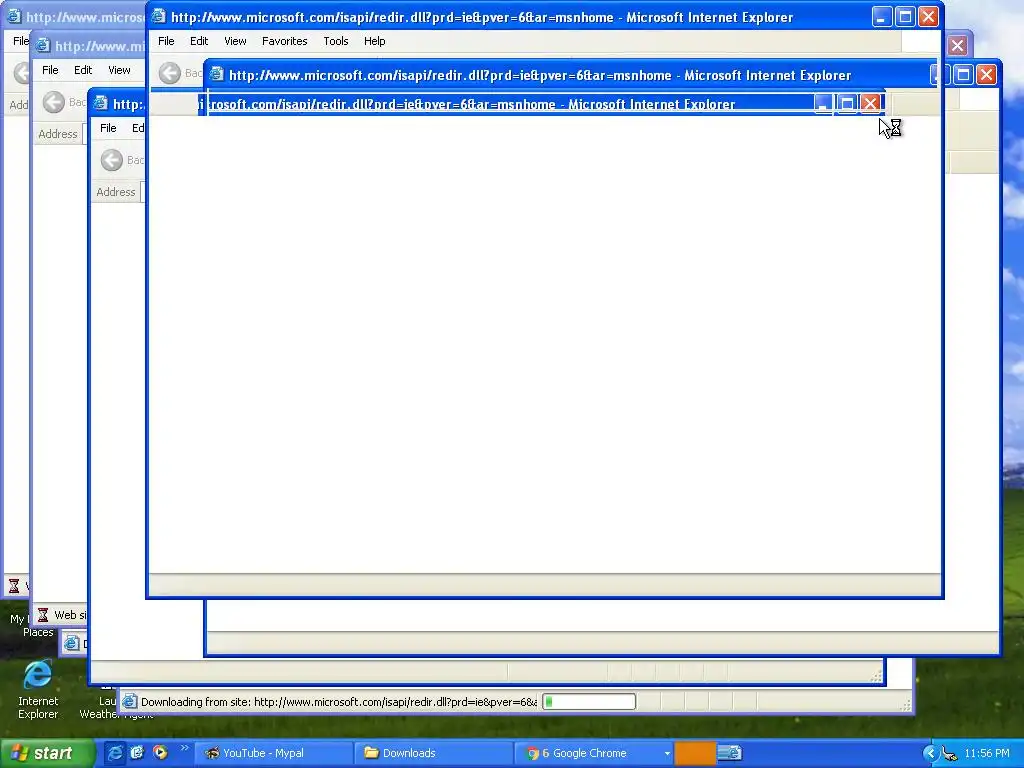Close the front window with Favorites menu

[928, 17]
